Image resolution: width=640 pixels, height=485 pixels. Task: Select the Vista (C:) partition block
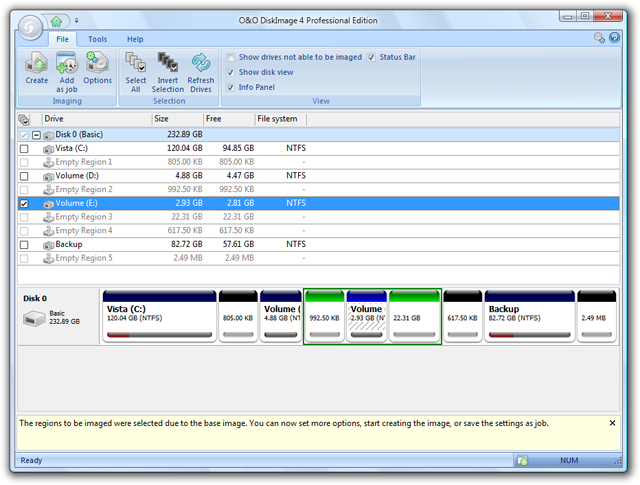pos(160,316)
